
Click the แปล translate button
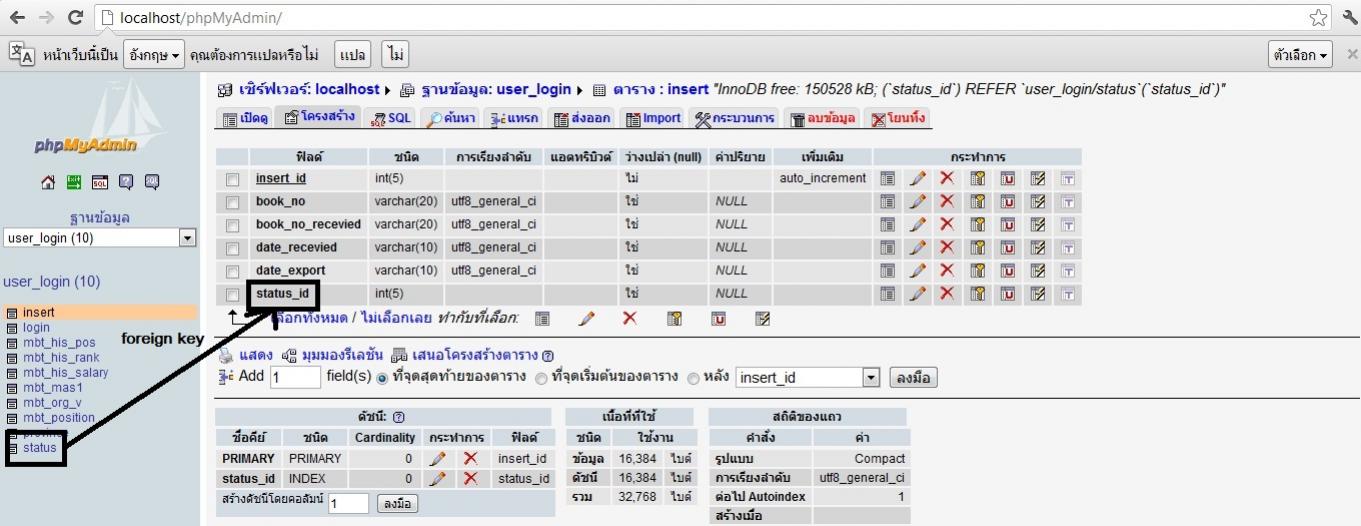pos(351,54)
